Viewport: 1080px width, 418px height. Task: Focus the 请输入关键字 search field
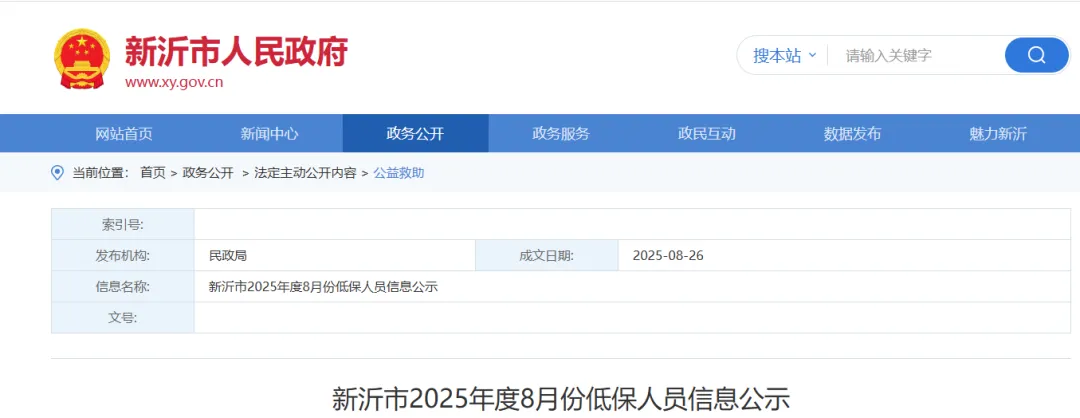pyautogui.click(x=915, y=56)
